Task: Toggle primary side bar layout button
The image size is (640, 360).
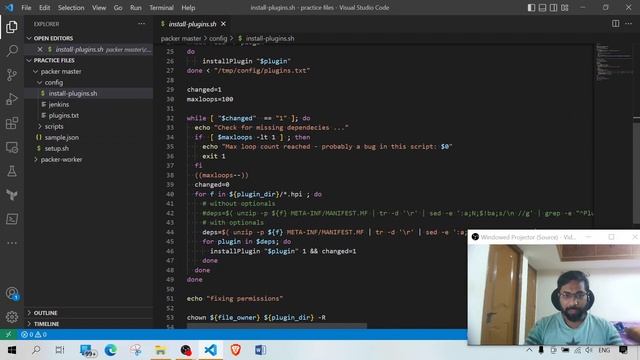Action: tap(531, 7)
